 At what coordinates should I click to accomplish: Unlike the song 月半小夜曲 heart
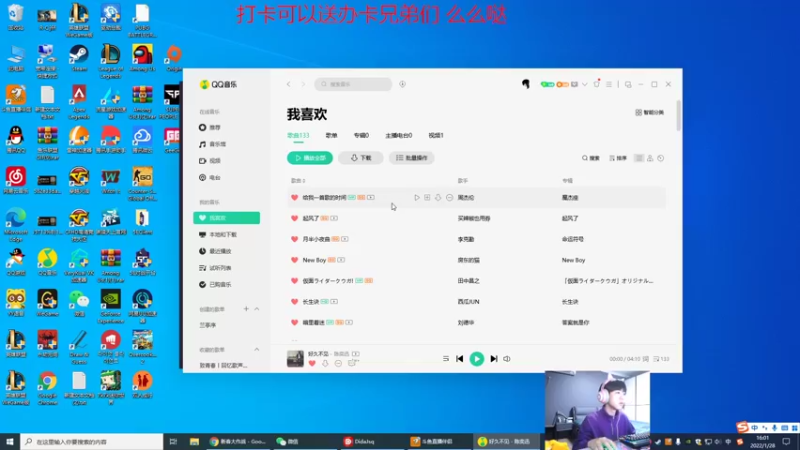pyautogui.click(x=294, y=239)
